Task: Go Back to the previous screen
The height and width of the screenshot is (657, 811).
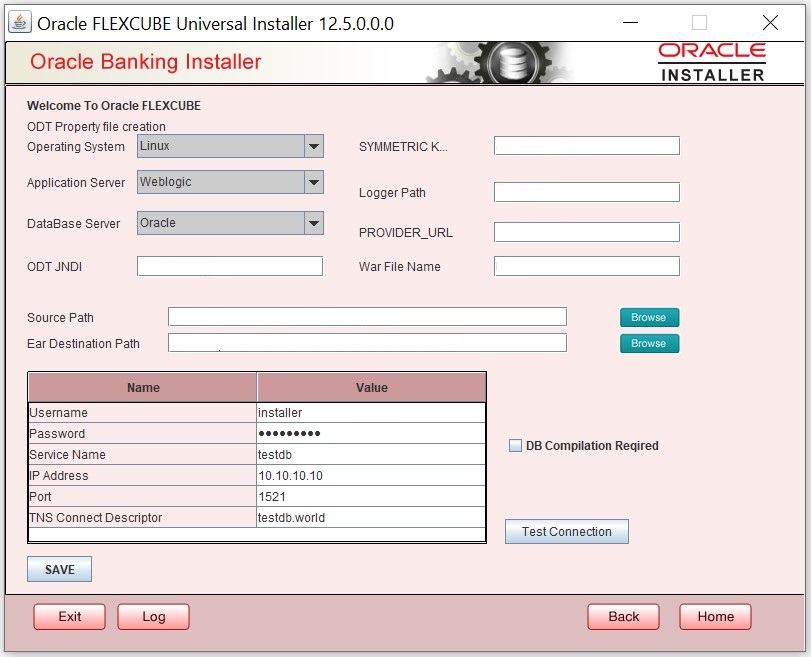Action: (x=623, y=617)
